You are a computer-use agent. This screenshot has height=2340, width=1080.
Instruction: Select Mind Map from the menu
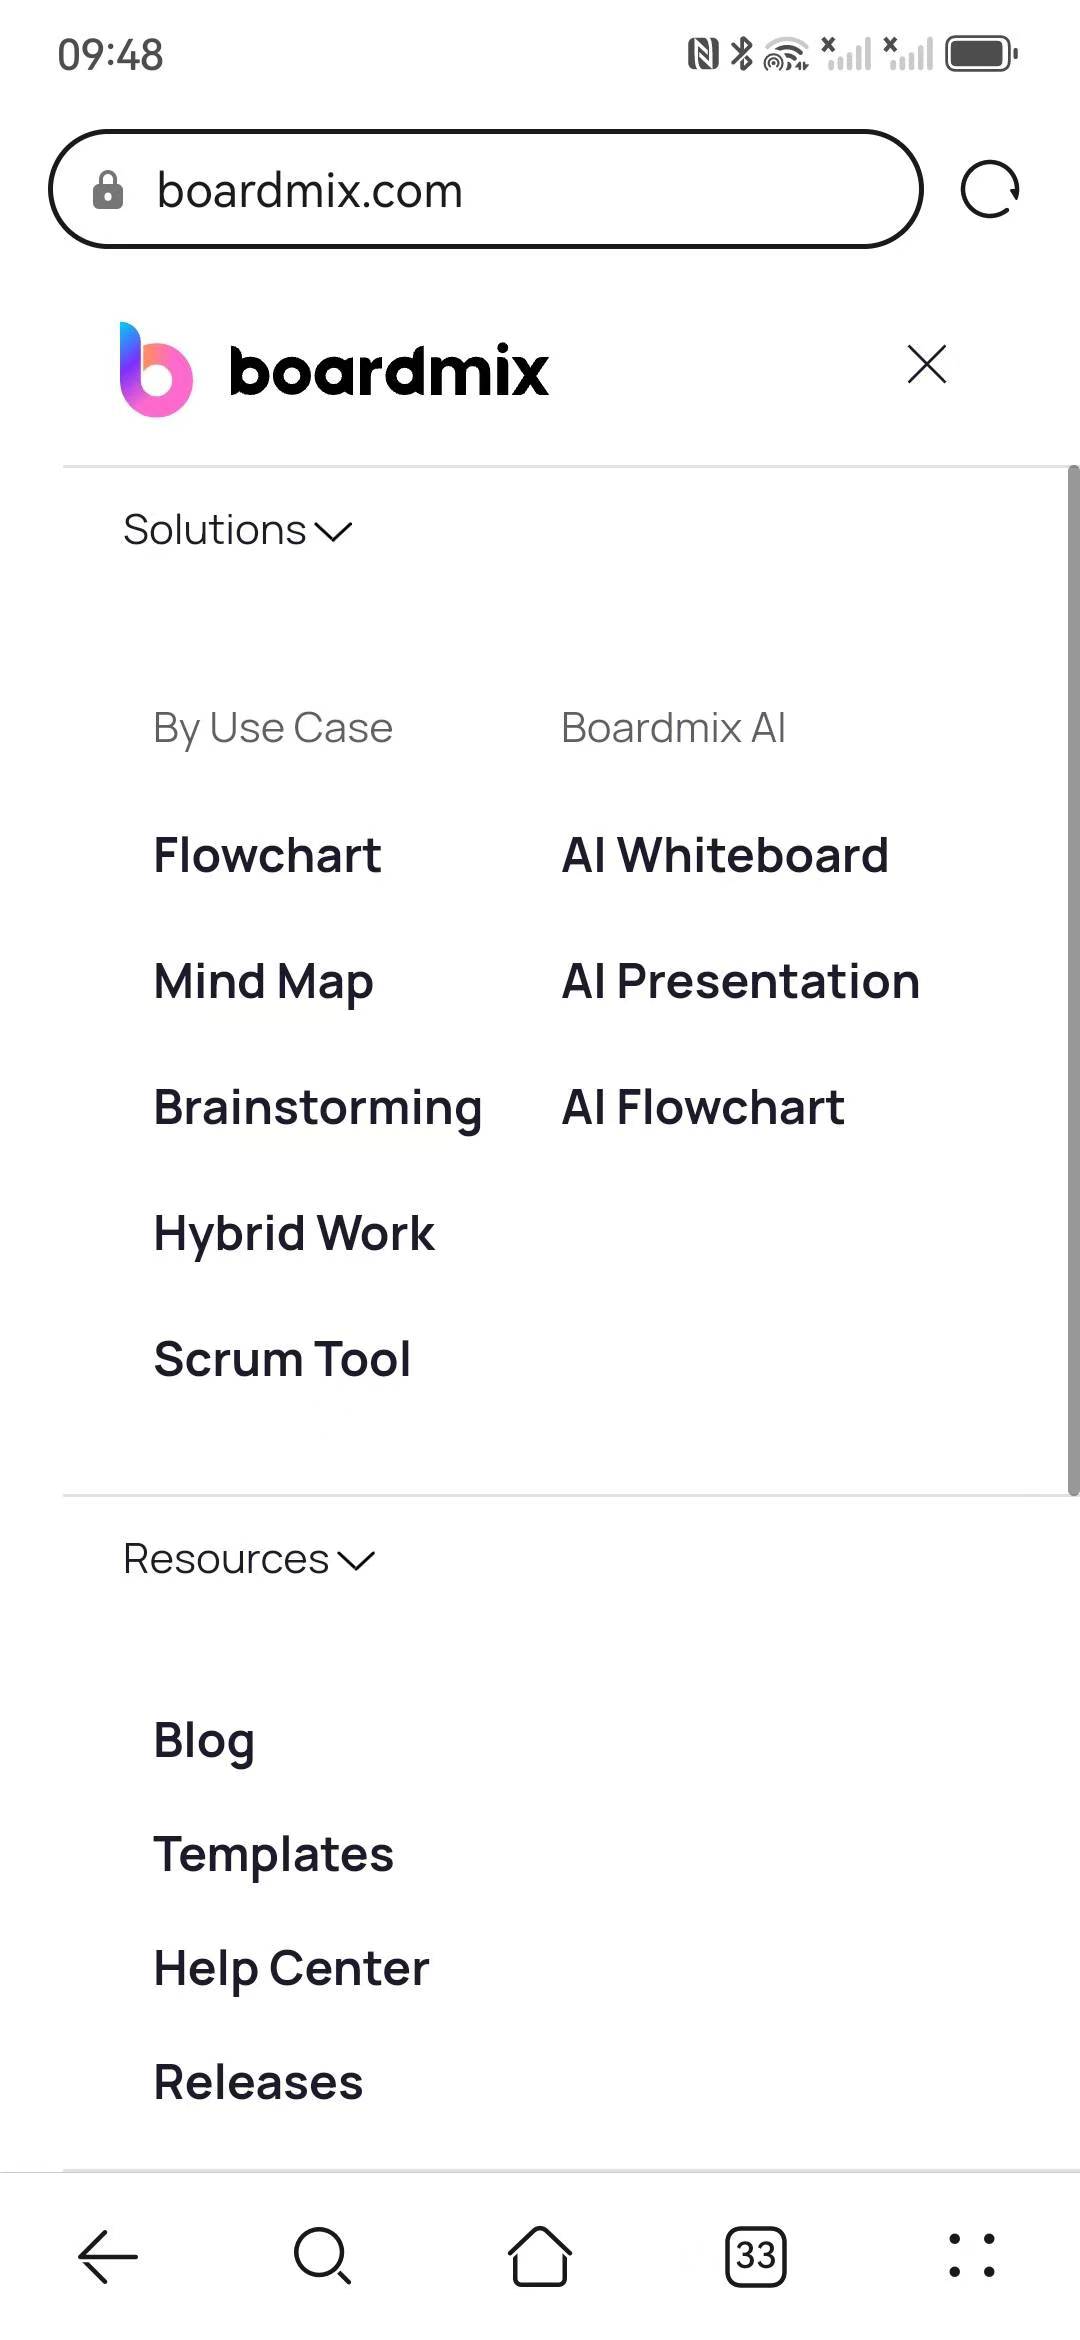tap(263, 982)
